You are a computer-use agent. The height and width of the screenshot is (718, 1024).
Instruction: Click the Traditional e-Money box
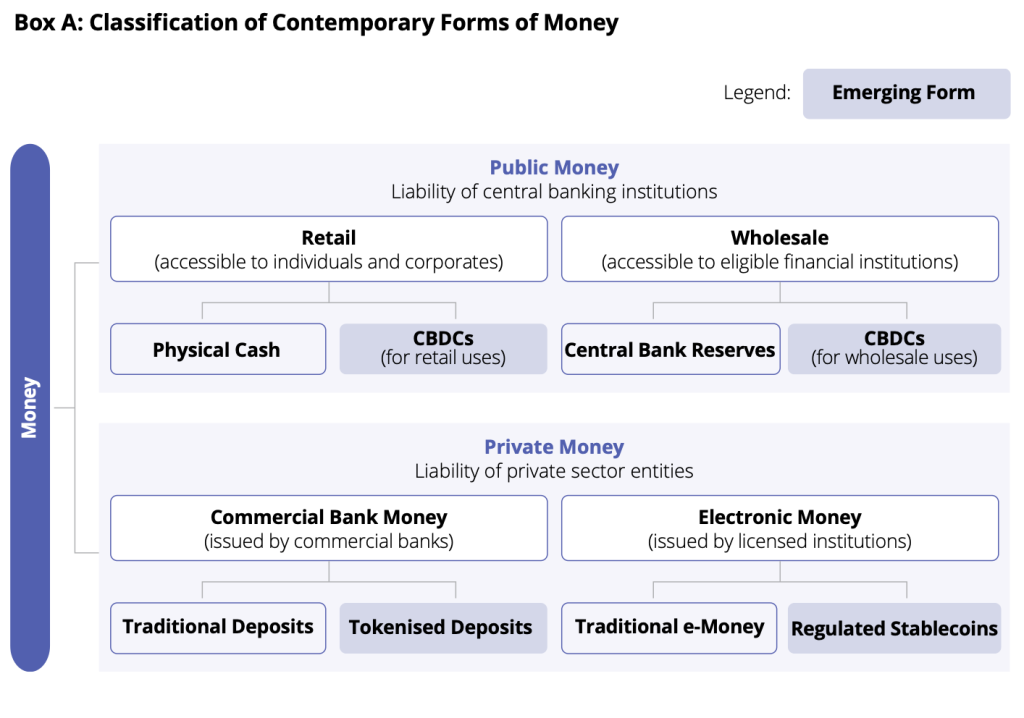tap(669, 628)
